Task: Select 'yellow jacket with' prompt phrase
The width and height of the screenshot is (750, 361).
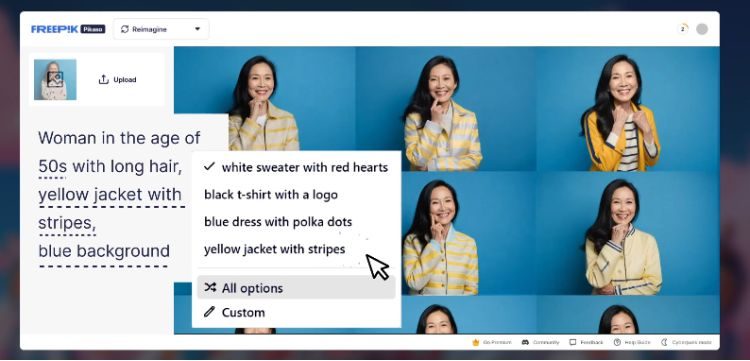Action: (110, 195)
